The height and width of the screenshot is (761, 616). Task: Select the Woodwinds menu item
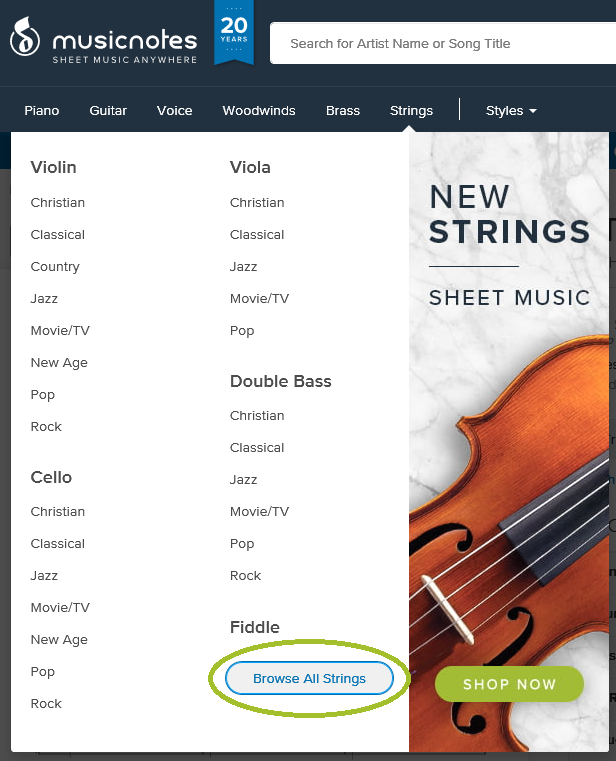click(259, 111)
